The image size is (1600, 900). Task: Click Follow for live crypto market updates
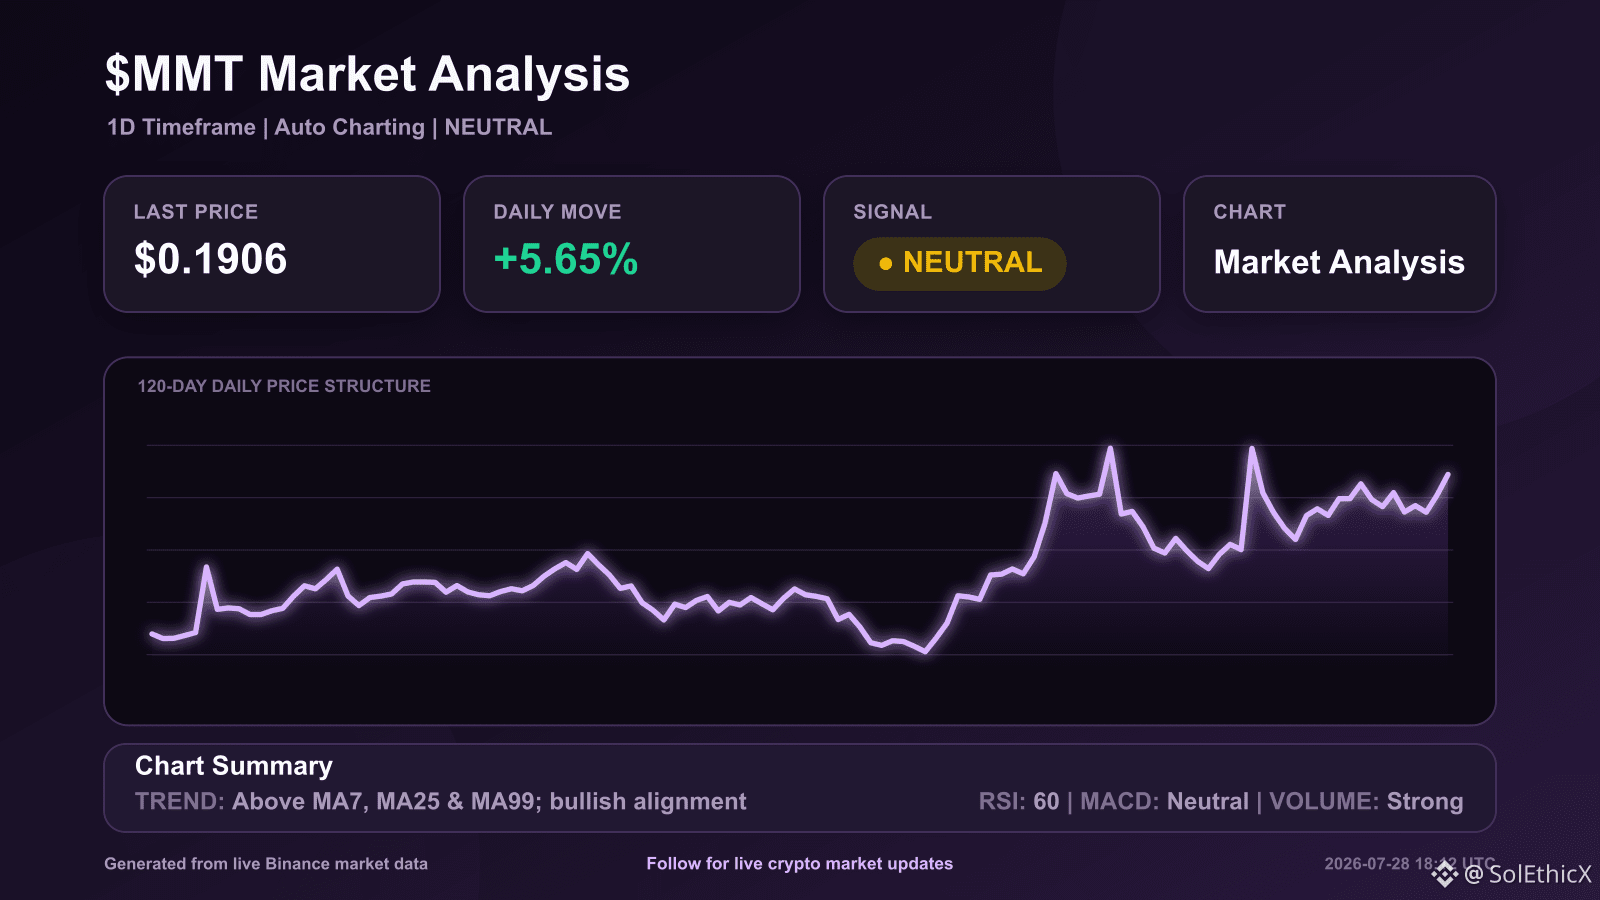pyautogui.click(x=800, y=864)
